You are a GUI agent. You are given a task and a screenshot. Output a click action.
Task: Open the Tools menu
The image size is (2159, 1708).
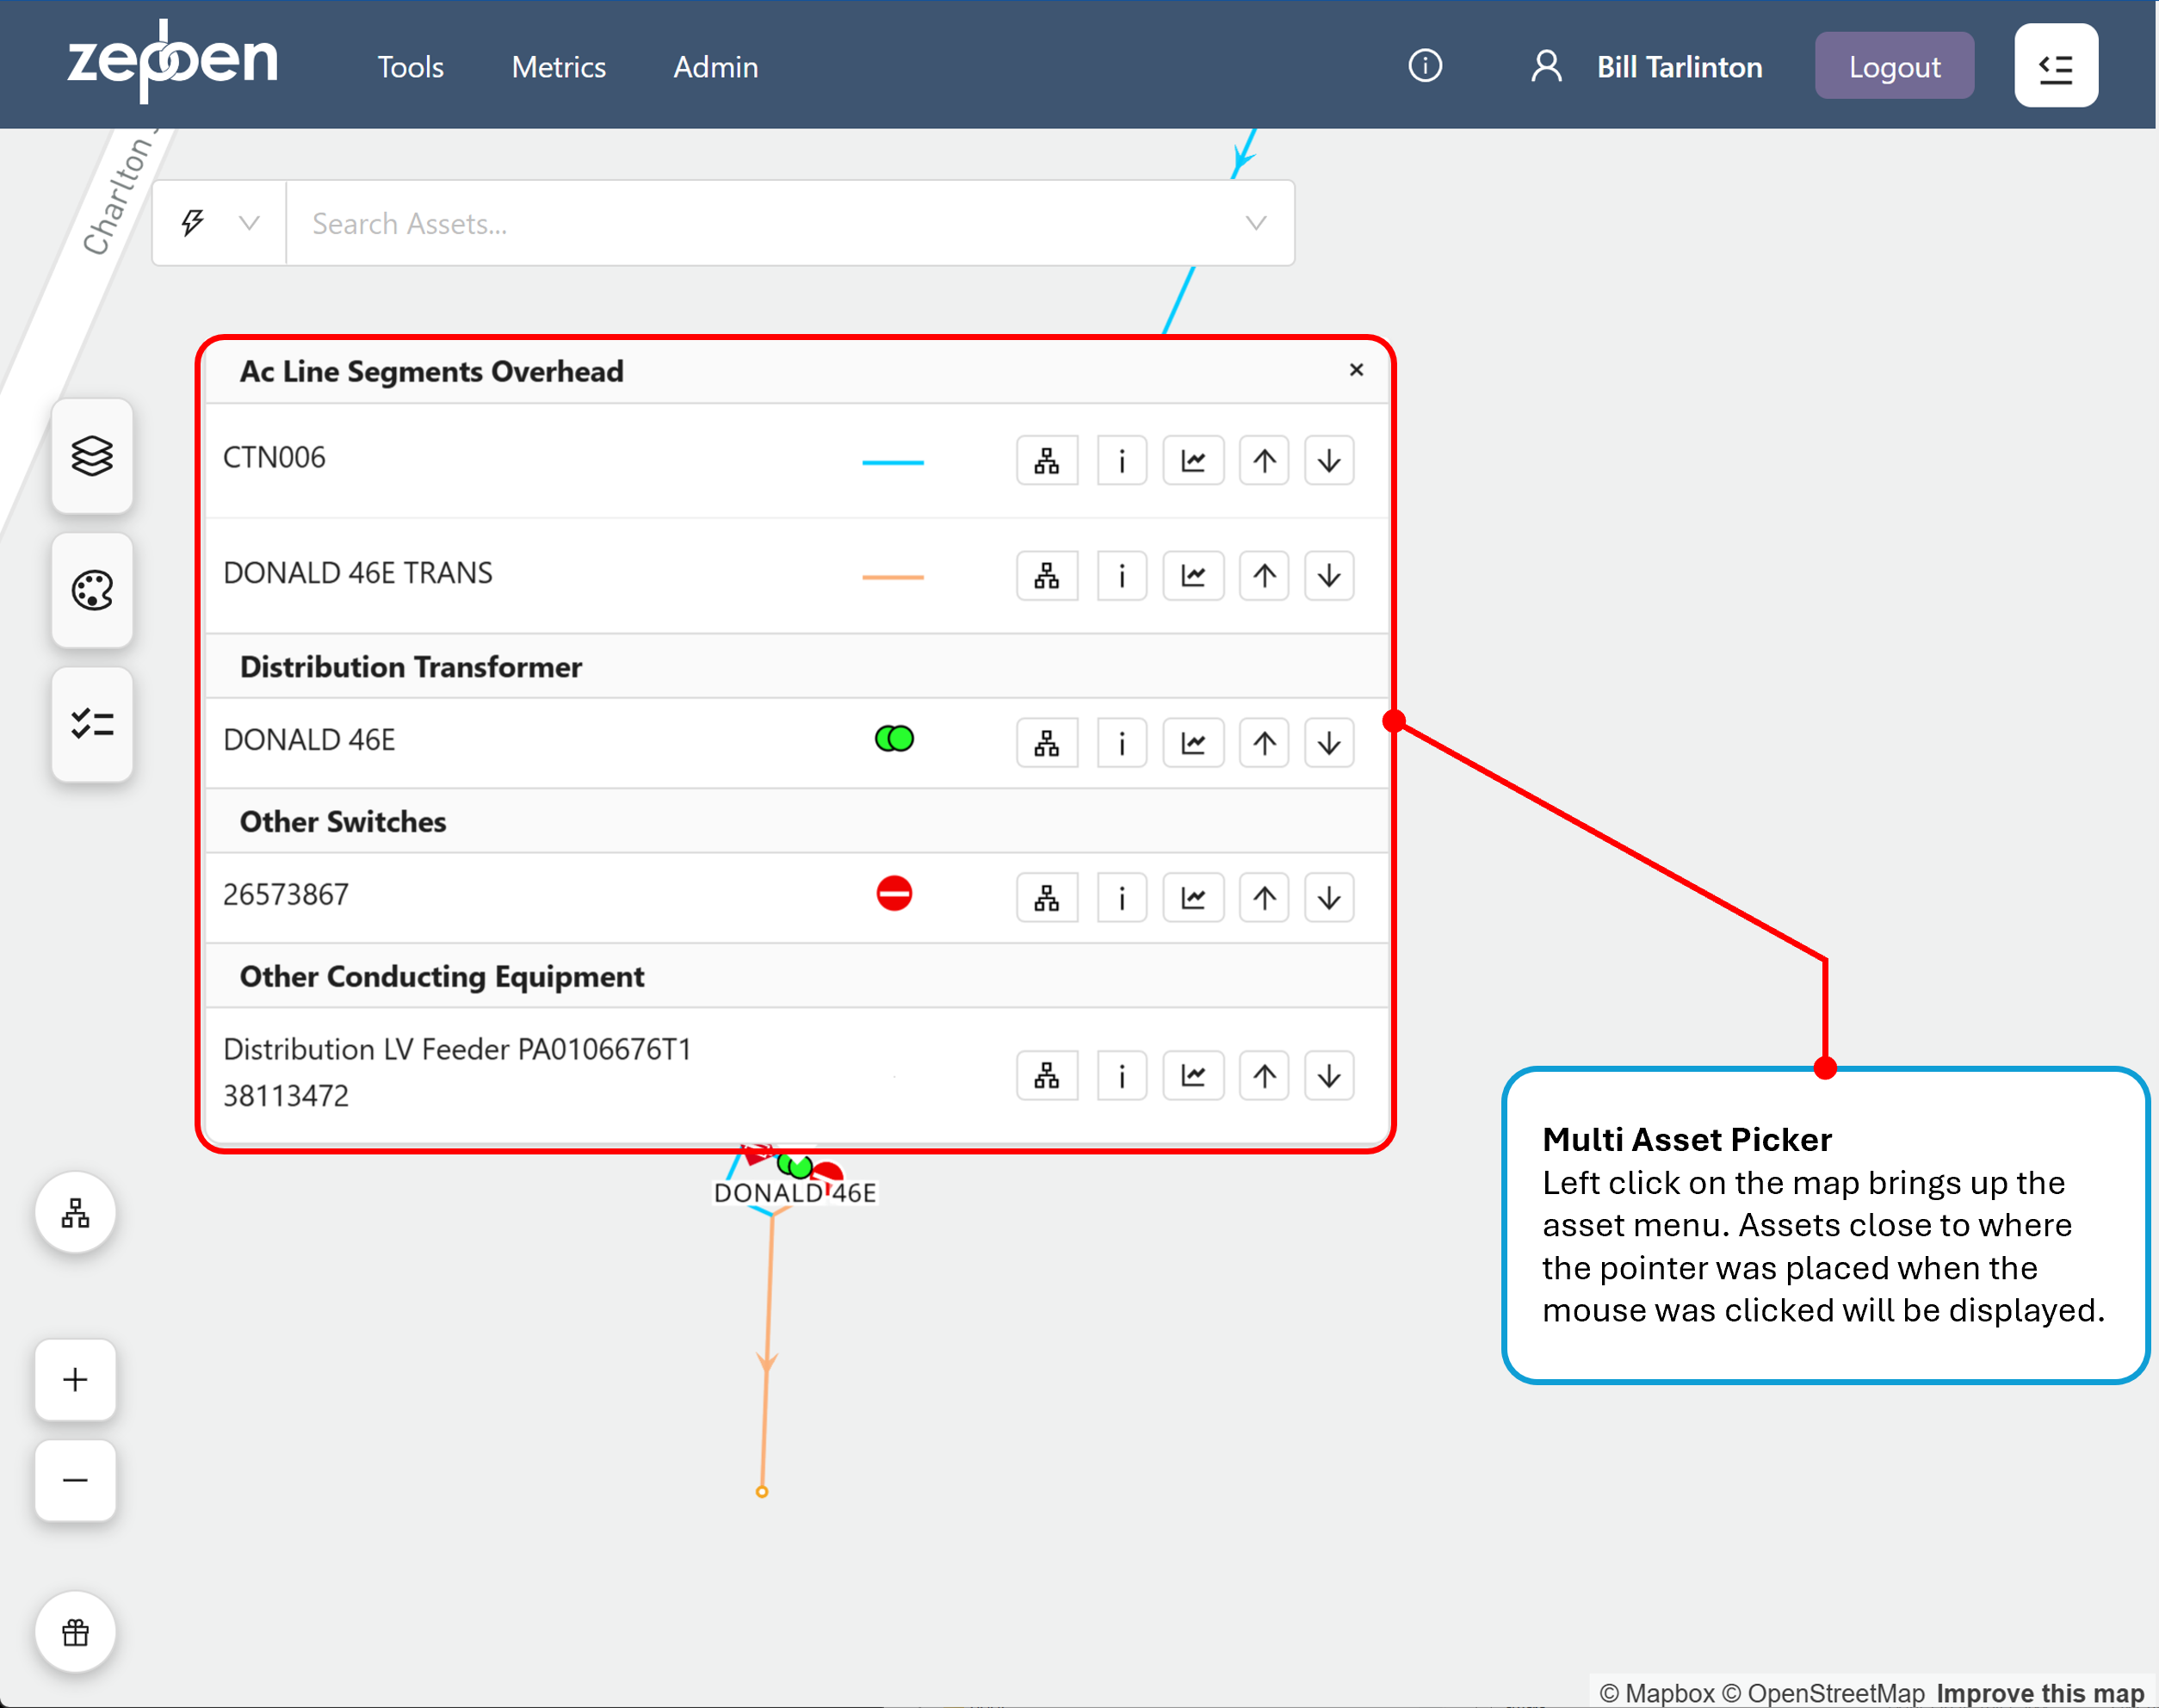(x=410, y=67)
